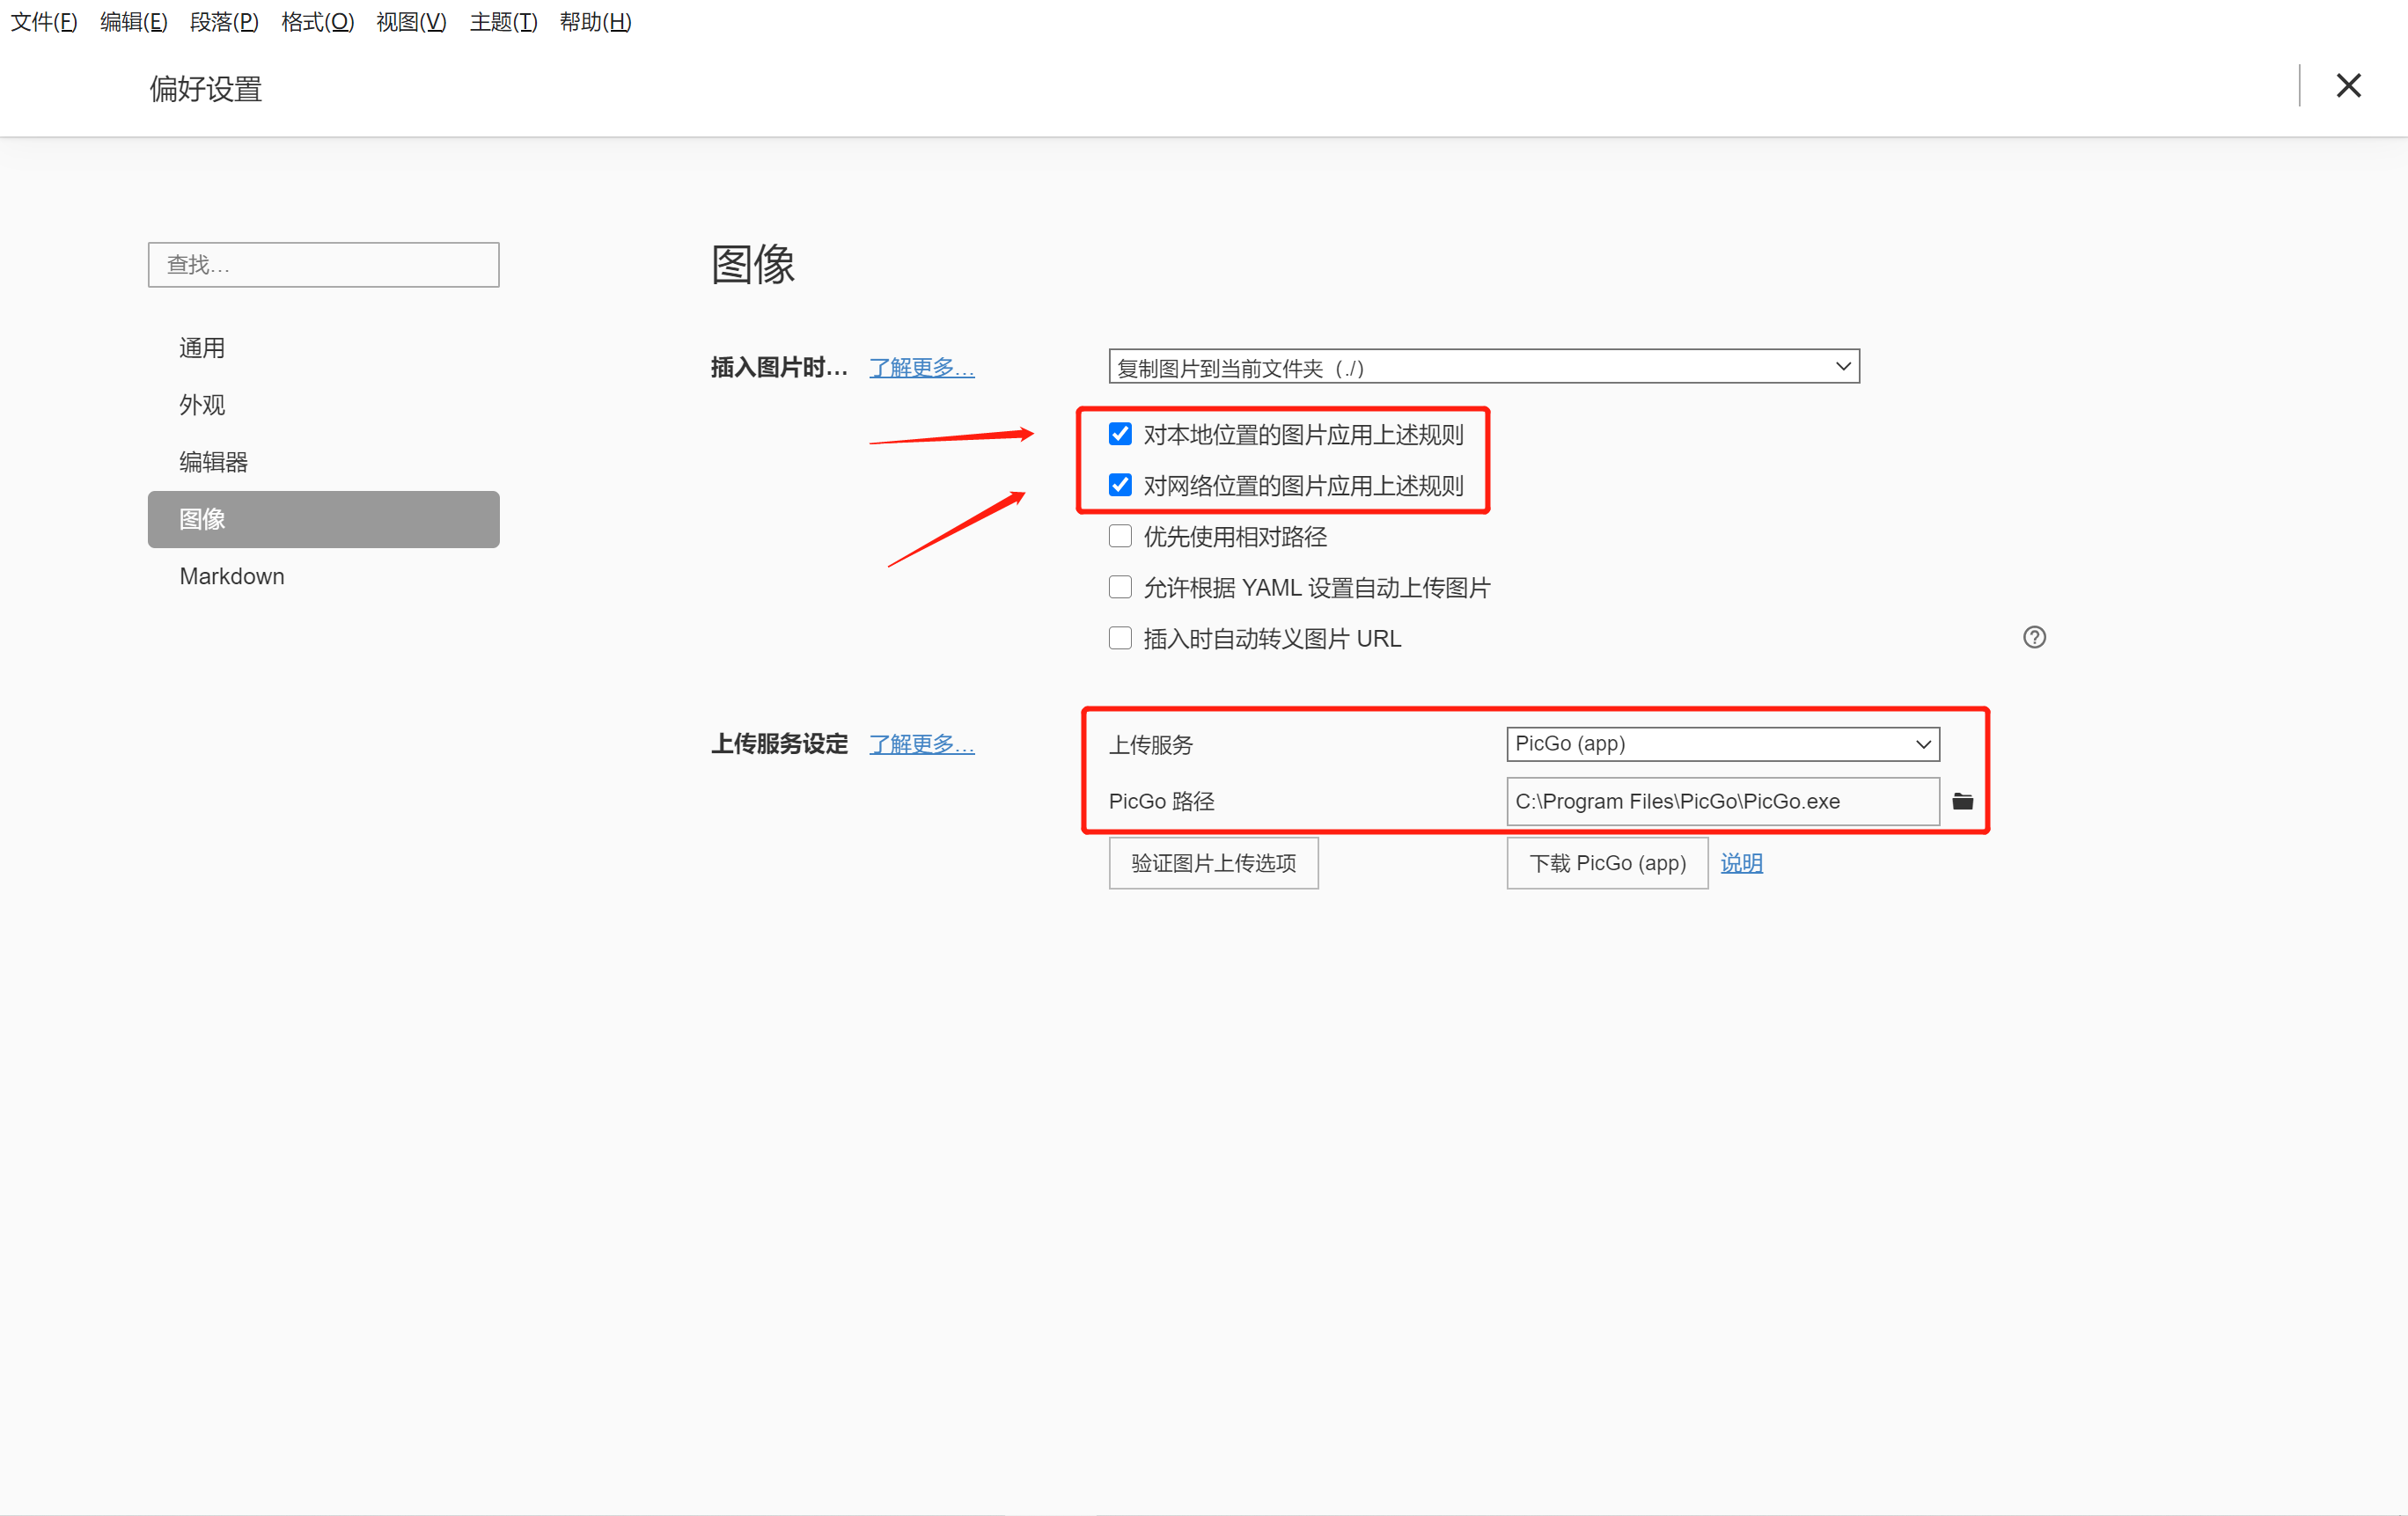Click the help question mark icon
This screenshot has height=1516, width=2408.
click(x=2034, y=637)
